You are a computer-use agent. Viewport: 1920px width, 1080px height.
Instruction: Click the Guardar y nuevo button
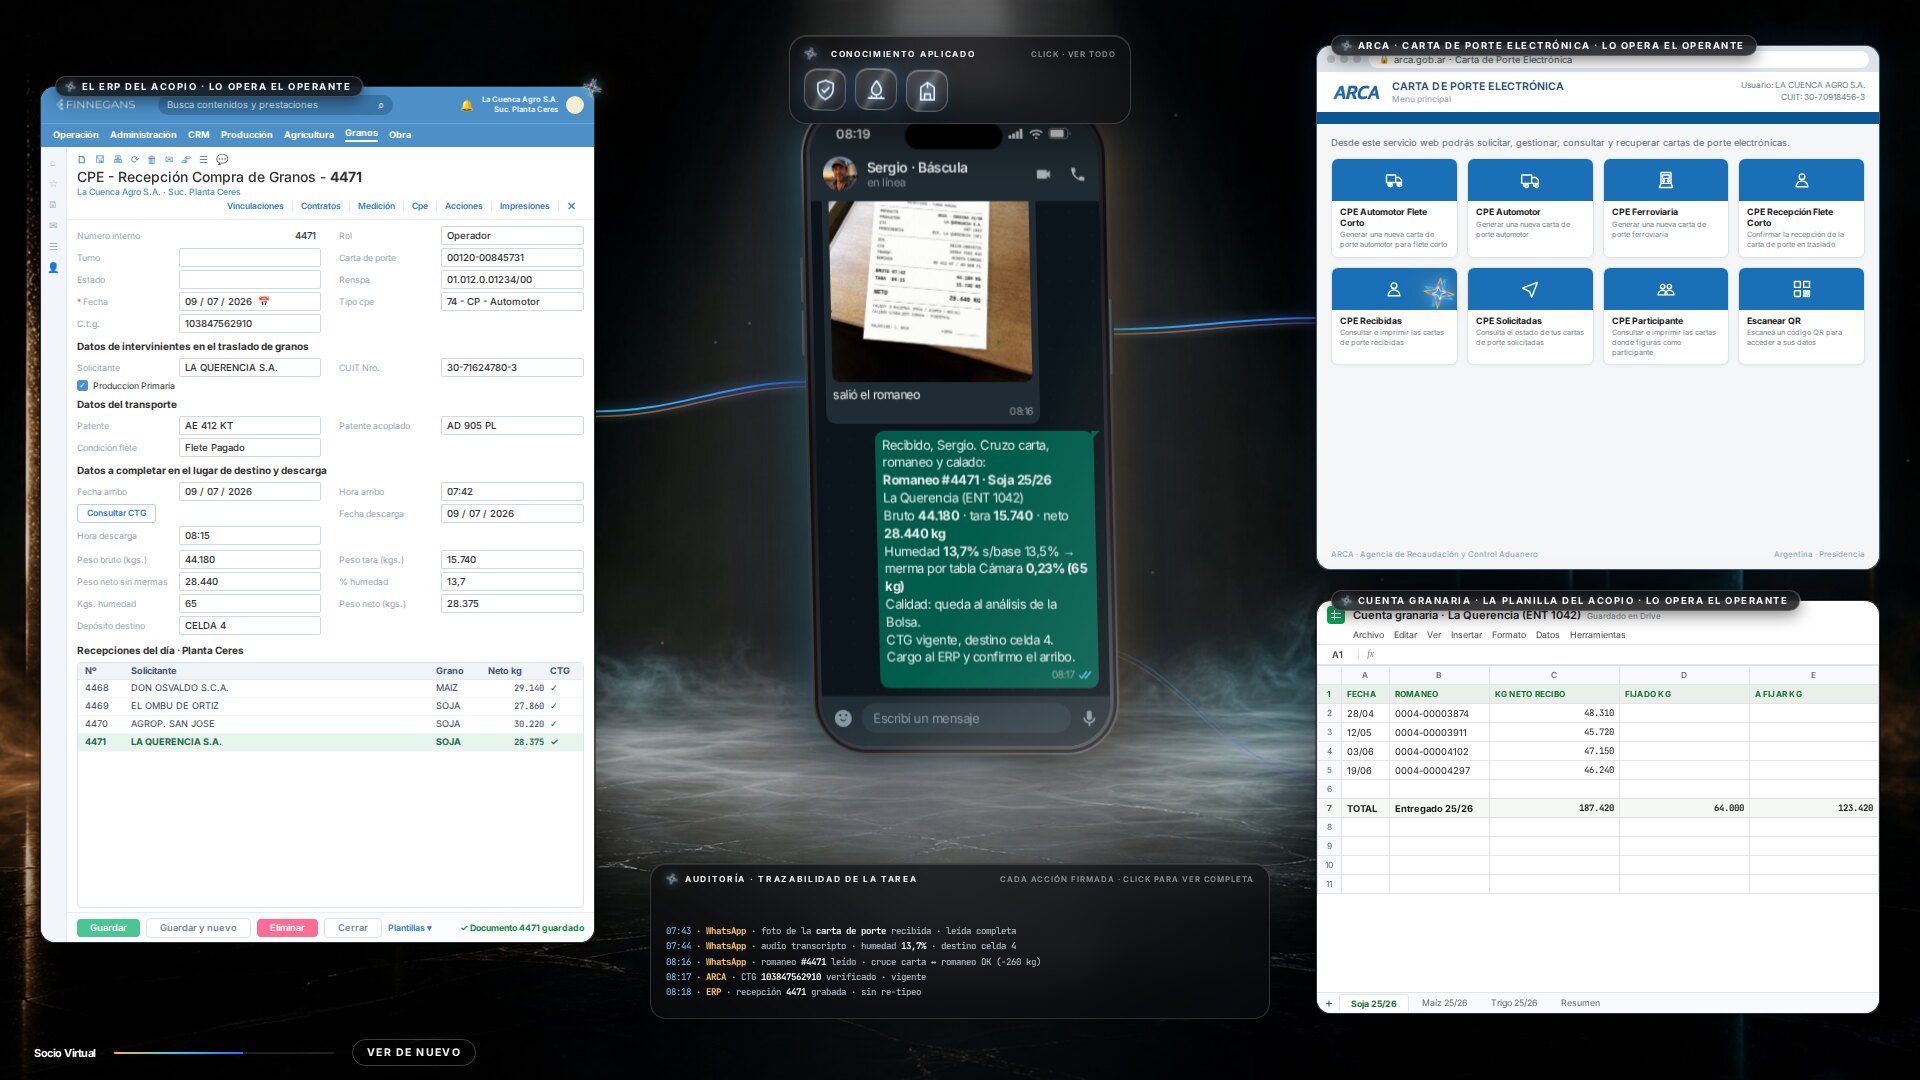pyautogui.click(x=198, y=928)
